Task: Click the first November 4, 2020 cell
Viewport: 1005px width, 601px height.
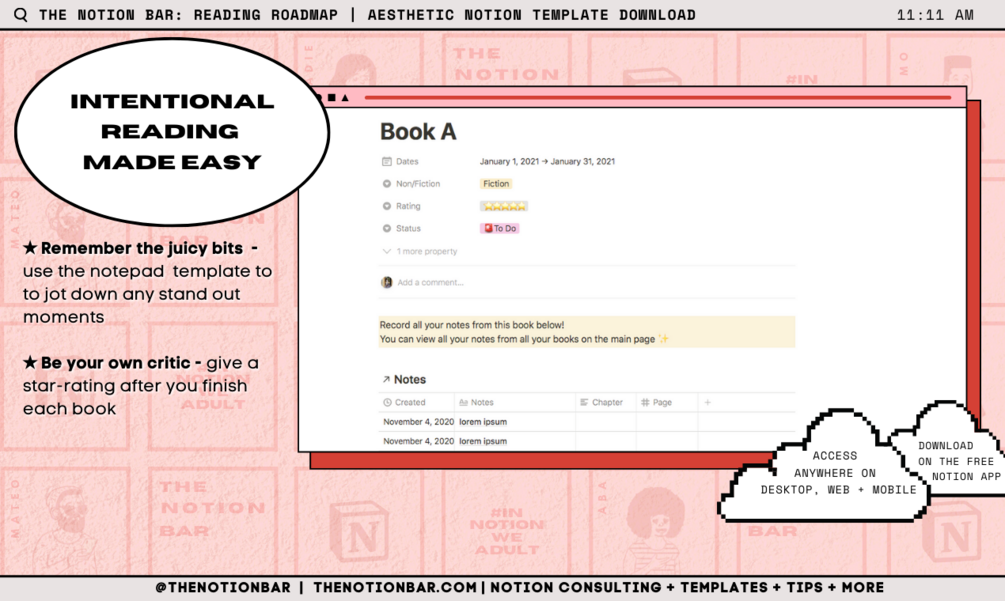Action: pos(418,422)
